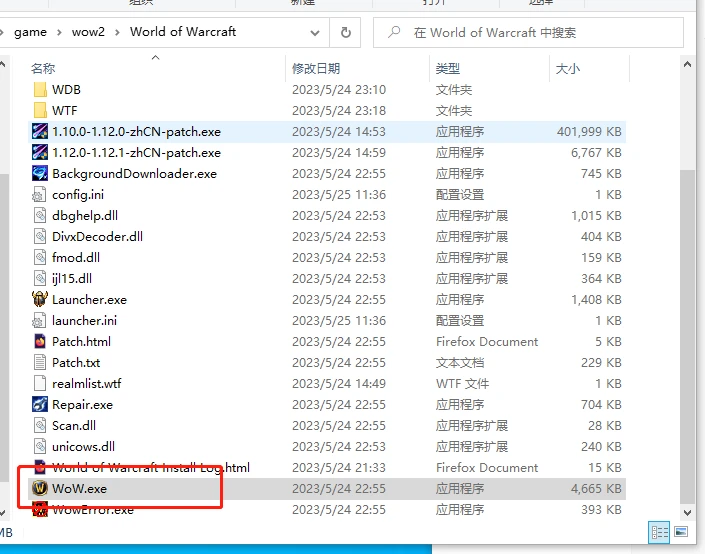Viewport: 705px width, 554px height.
Task: Select the file name ijl15.dll
Action: click(x=72, y=278)
